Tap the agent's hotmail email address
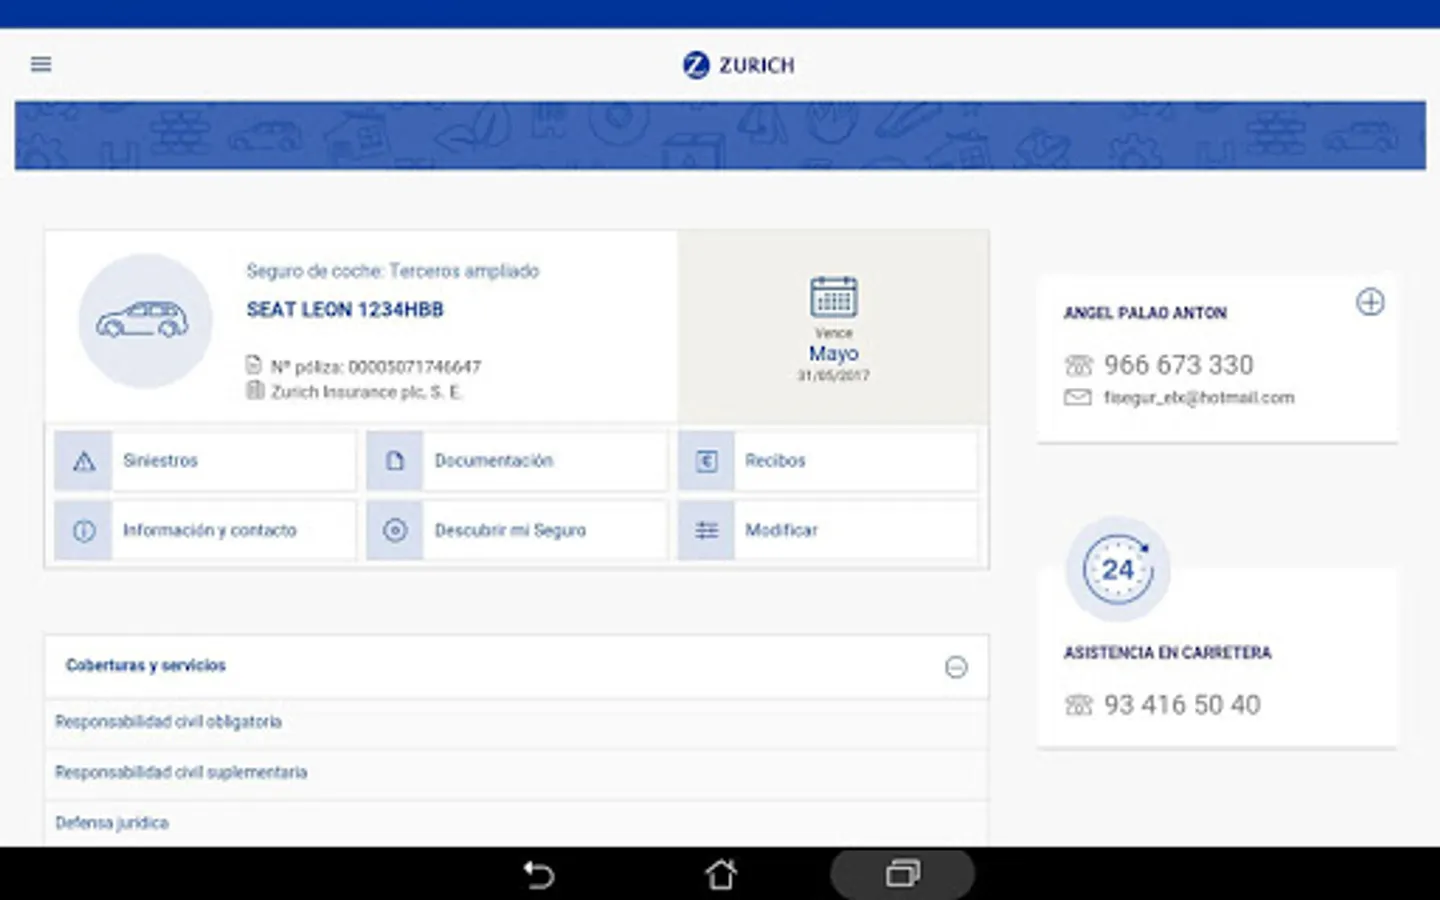The height and width of the screenshot is (900, 1440). tap(1199, 398)
